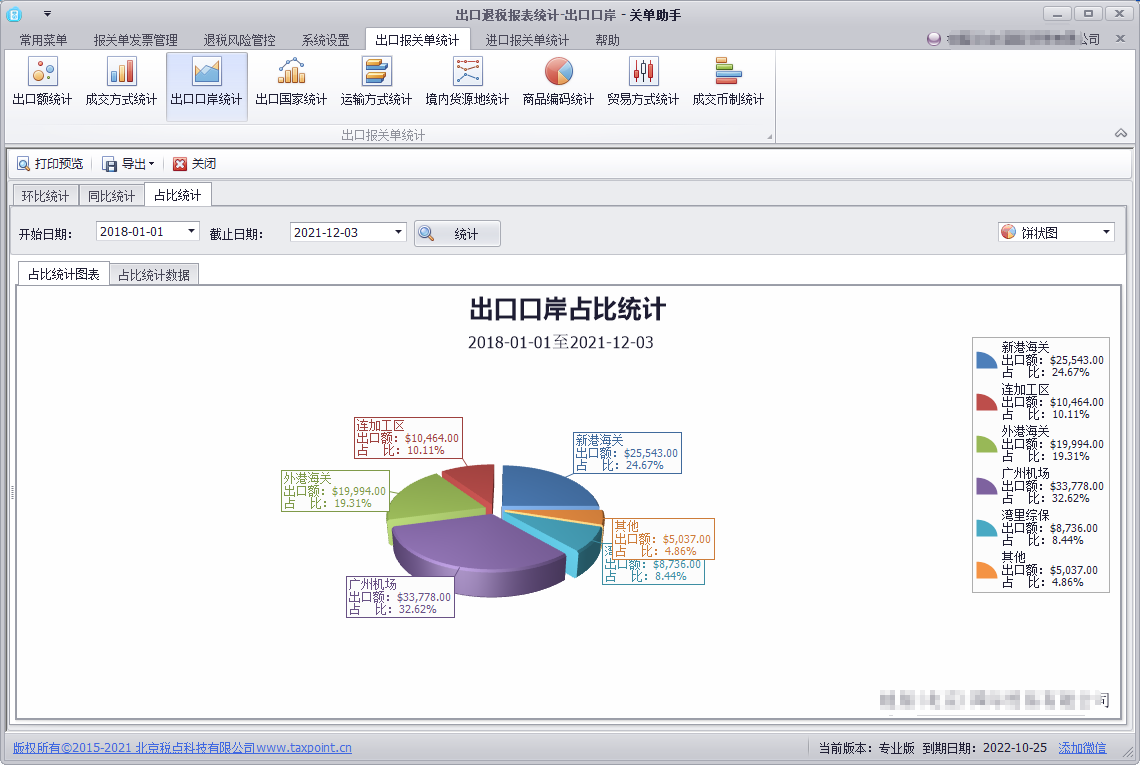Switch to 报关单发票管理 ribbon tab
The height and width of the screenshot is (765, 1140).
136,40
